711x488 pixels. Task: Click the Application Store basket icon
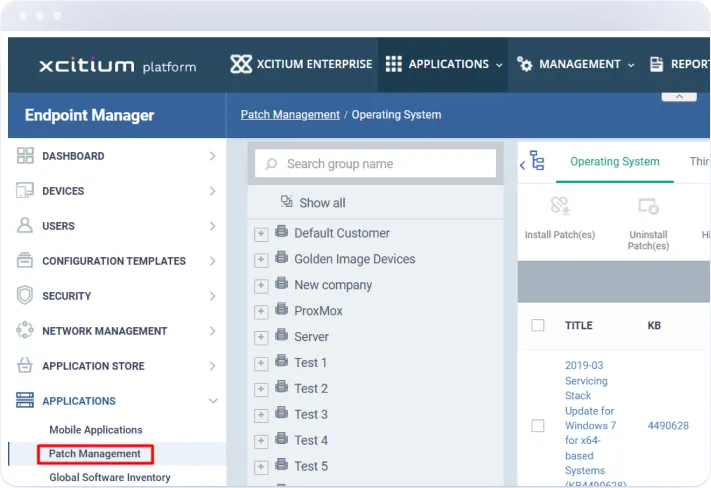[x=25, y=365]
